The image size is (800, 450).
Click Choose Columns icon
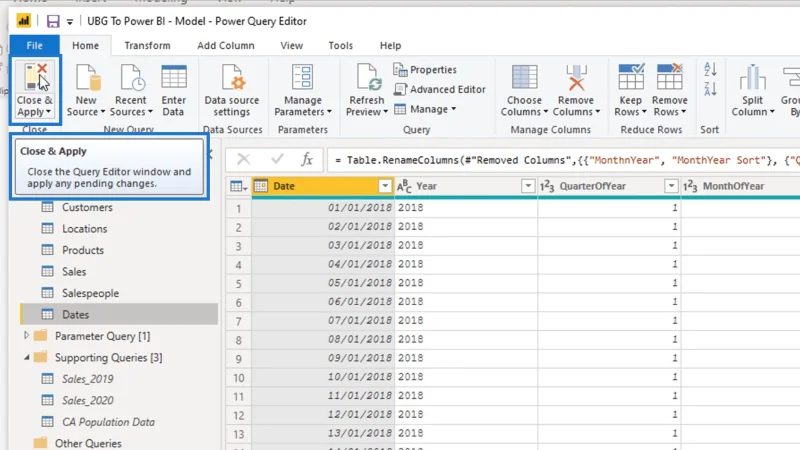coord(524,78)
